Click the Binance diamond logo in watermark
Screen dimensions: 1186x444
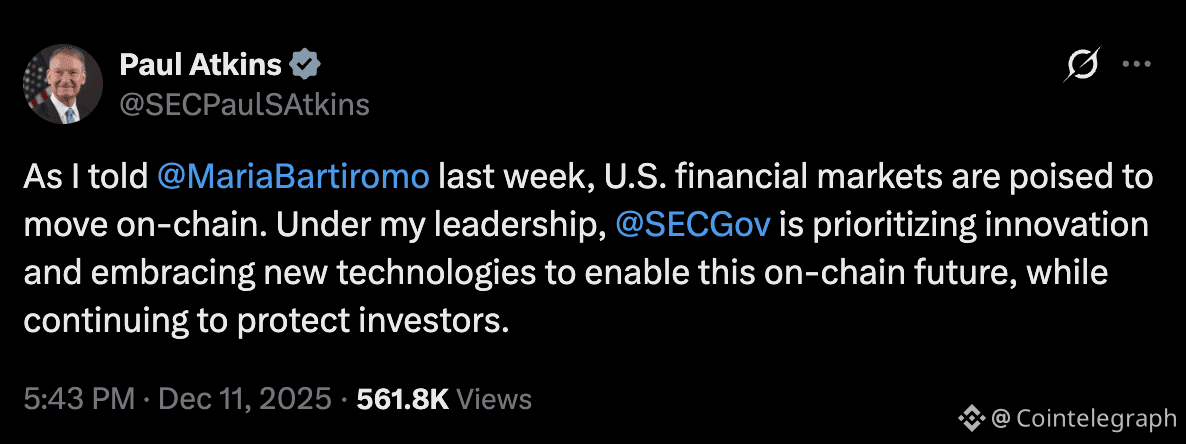pos(968,418)
